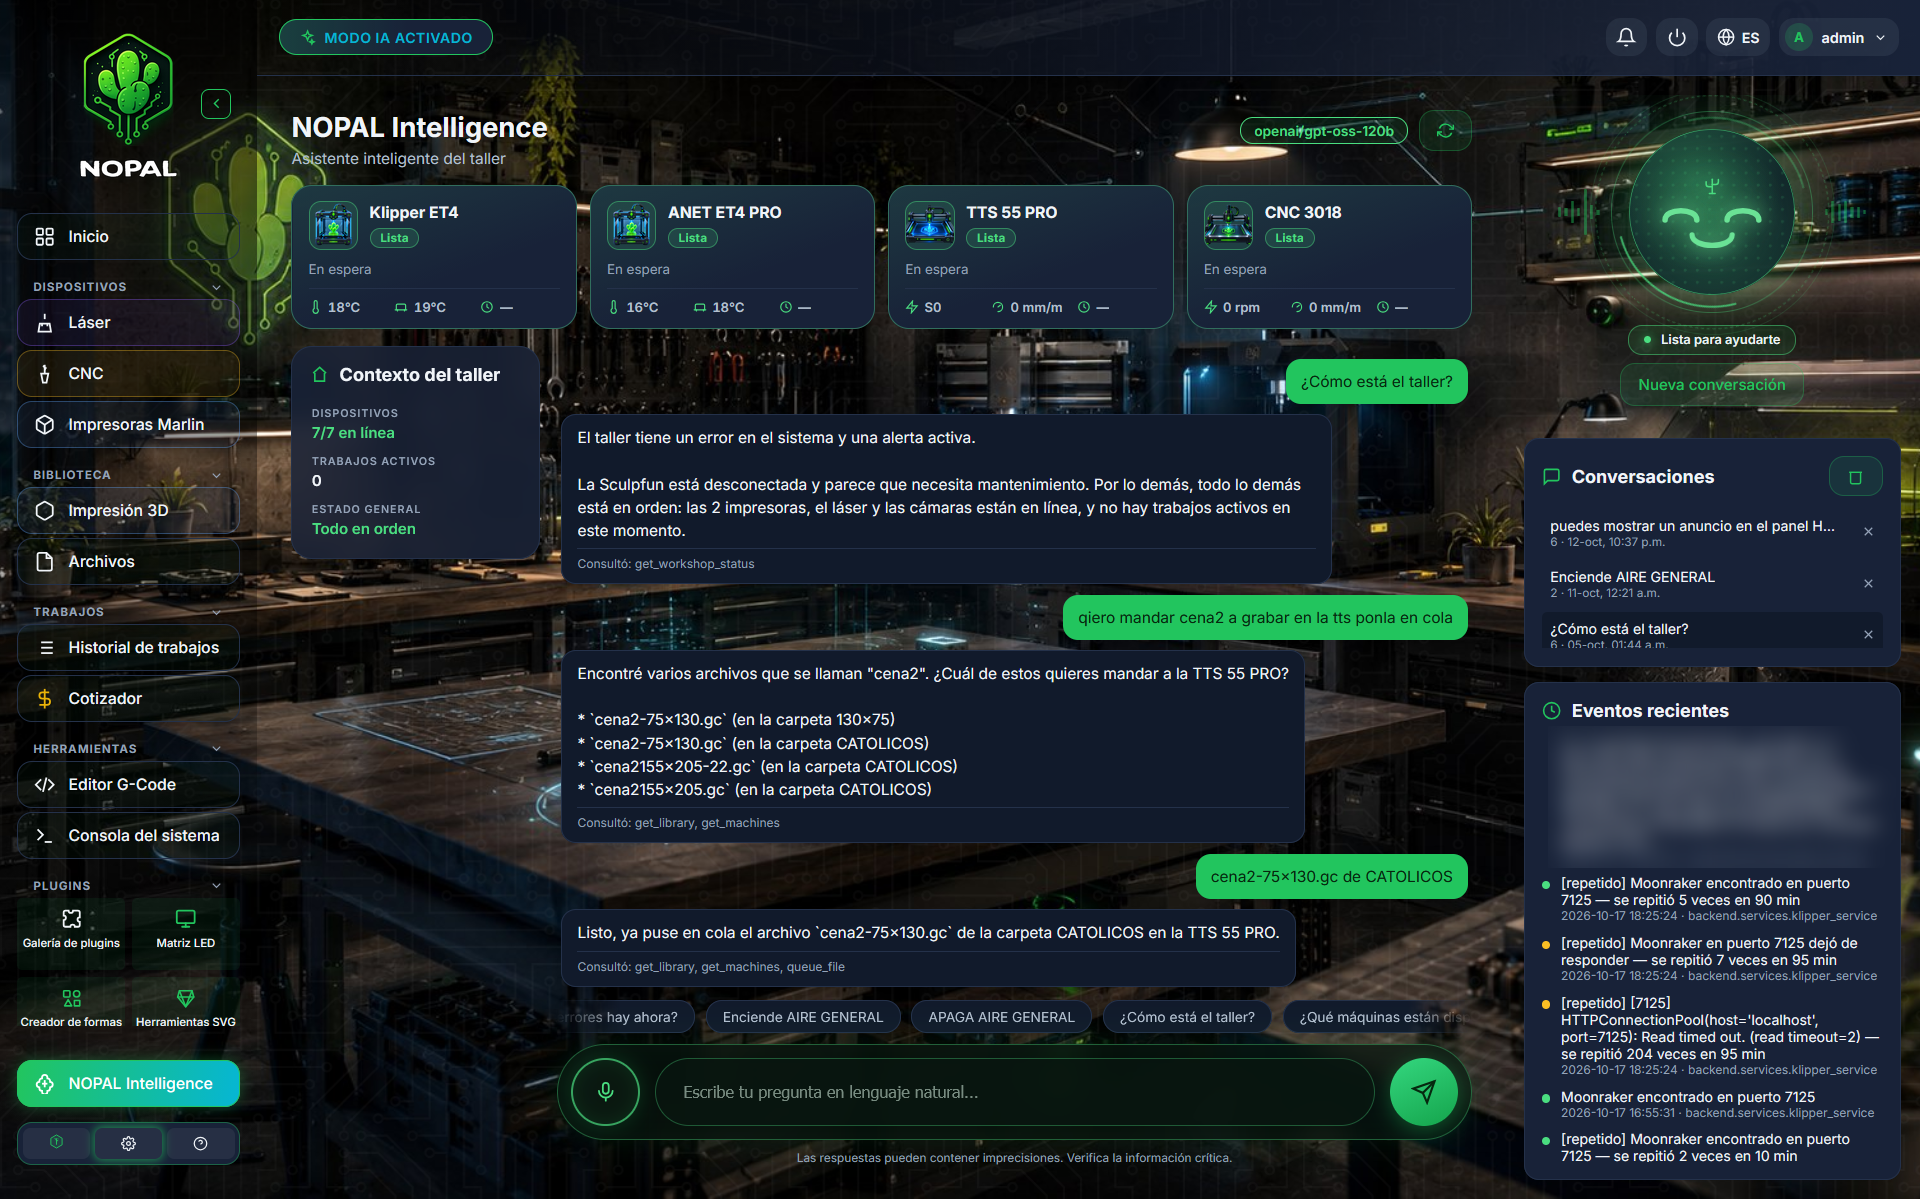Open Historial de trabajos
The image size is (1920, 1199).
[128, 647]
